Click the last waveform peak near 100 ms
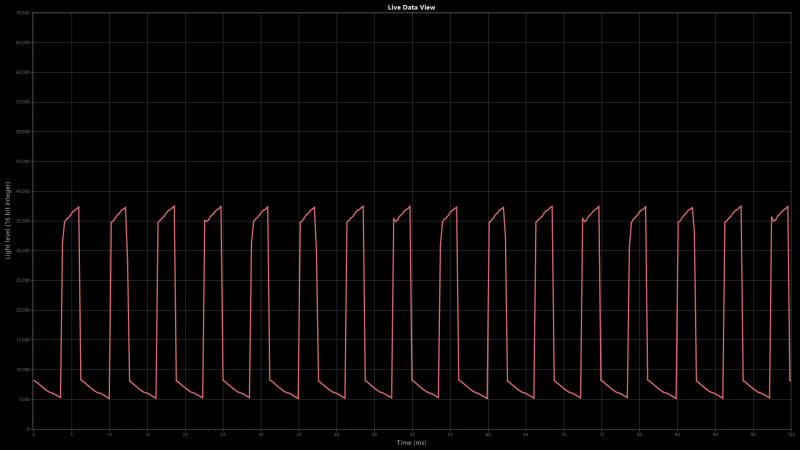800x450 pixels. pyautogui.click(x=787, y=207)
